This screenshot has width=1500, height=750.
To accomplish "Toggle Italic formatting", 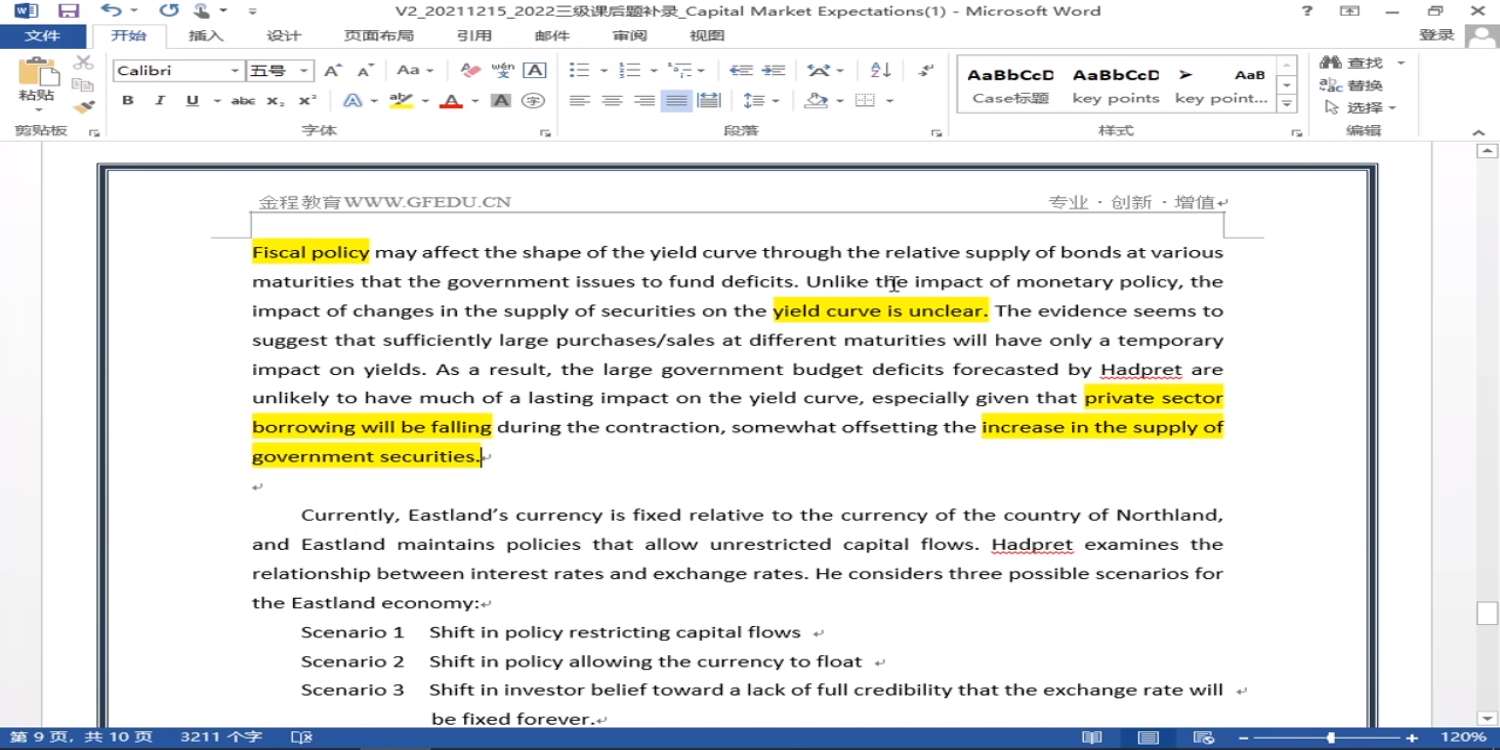I will 159,101.
